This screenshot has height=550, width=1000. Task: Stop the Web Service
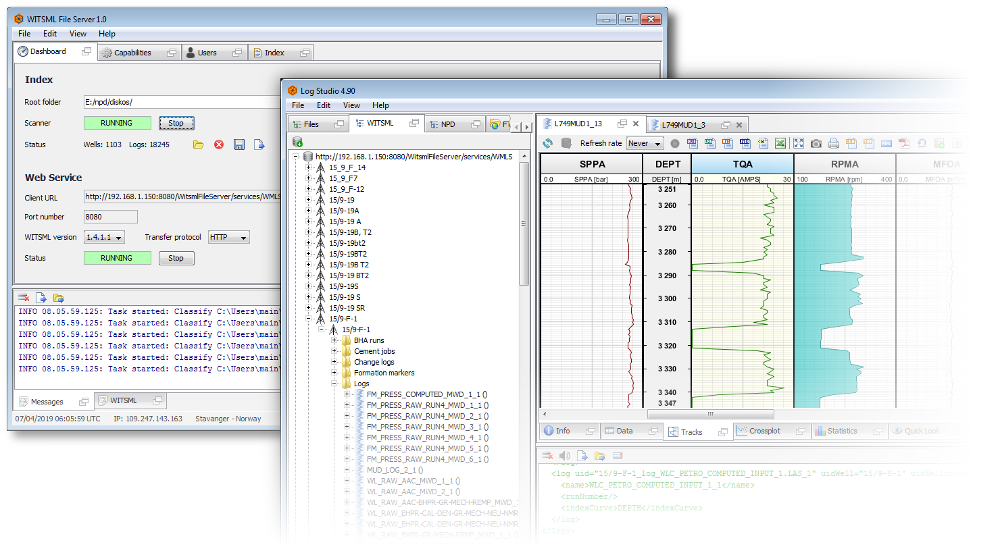pyautogui.click(x=176, y=258)
